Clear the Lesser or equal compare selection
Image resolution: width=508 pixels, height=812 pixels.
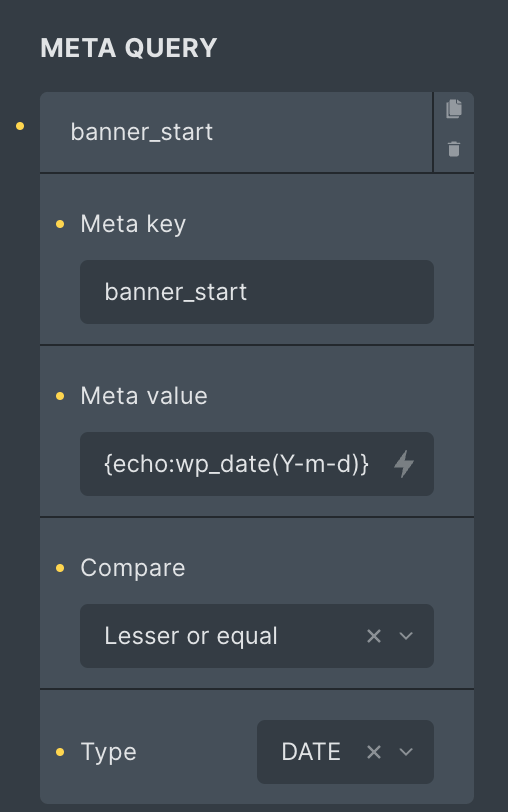(x=374, y=636)
